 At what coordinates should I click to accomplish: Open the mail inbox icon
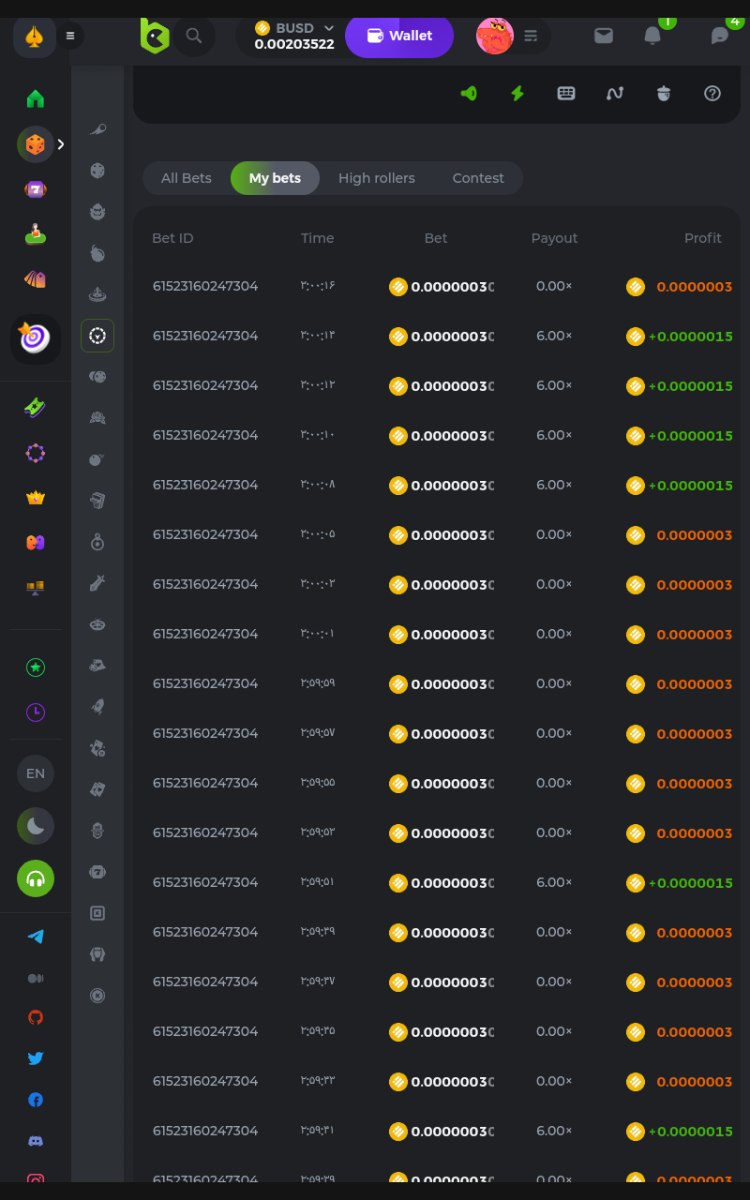click(603, 36)
